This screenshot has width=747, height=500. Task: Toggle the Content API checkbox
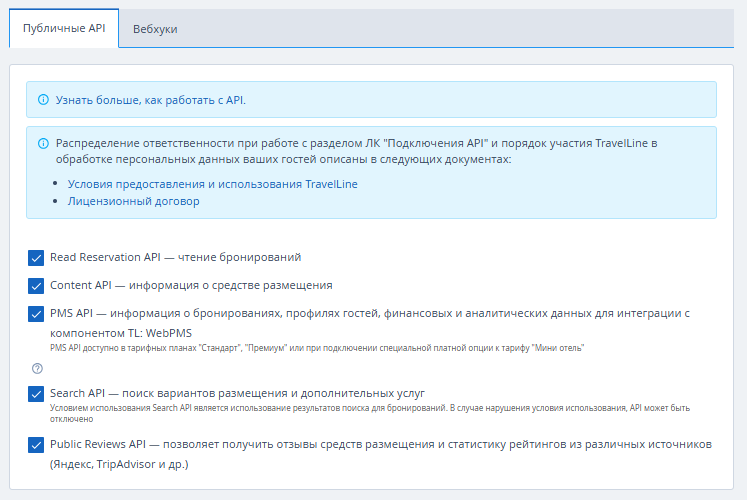[36, 285]
